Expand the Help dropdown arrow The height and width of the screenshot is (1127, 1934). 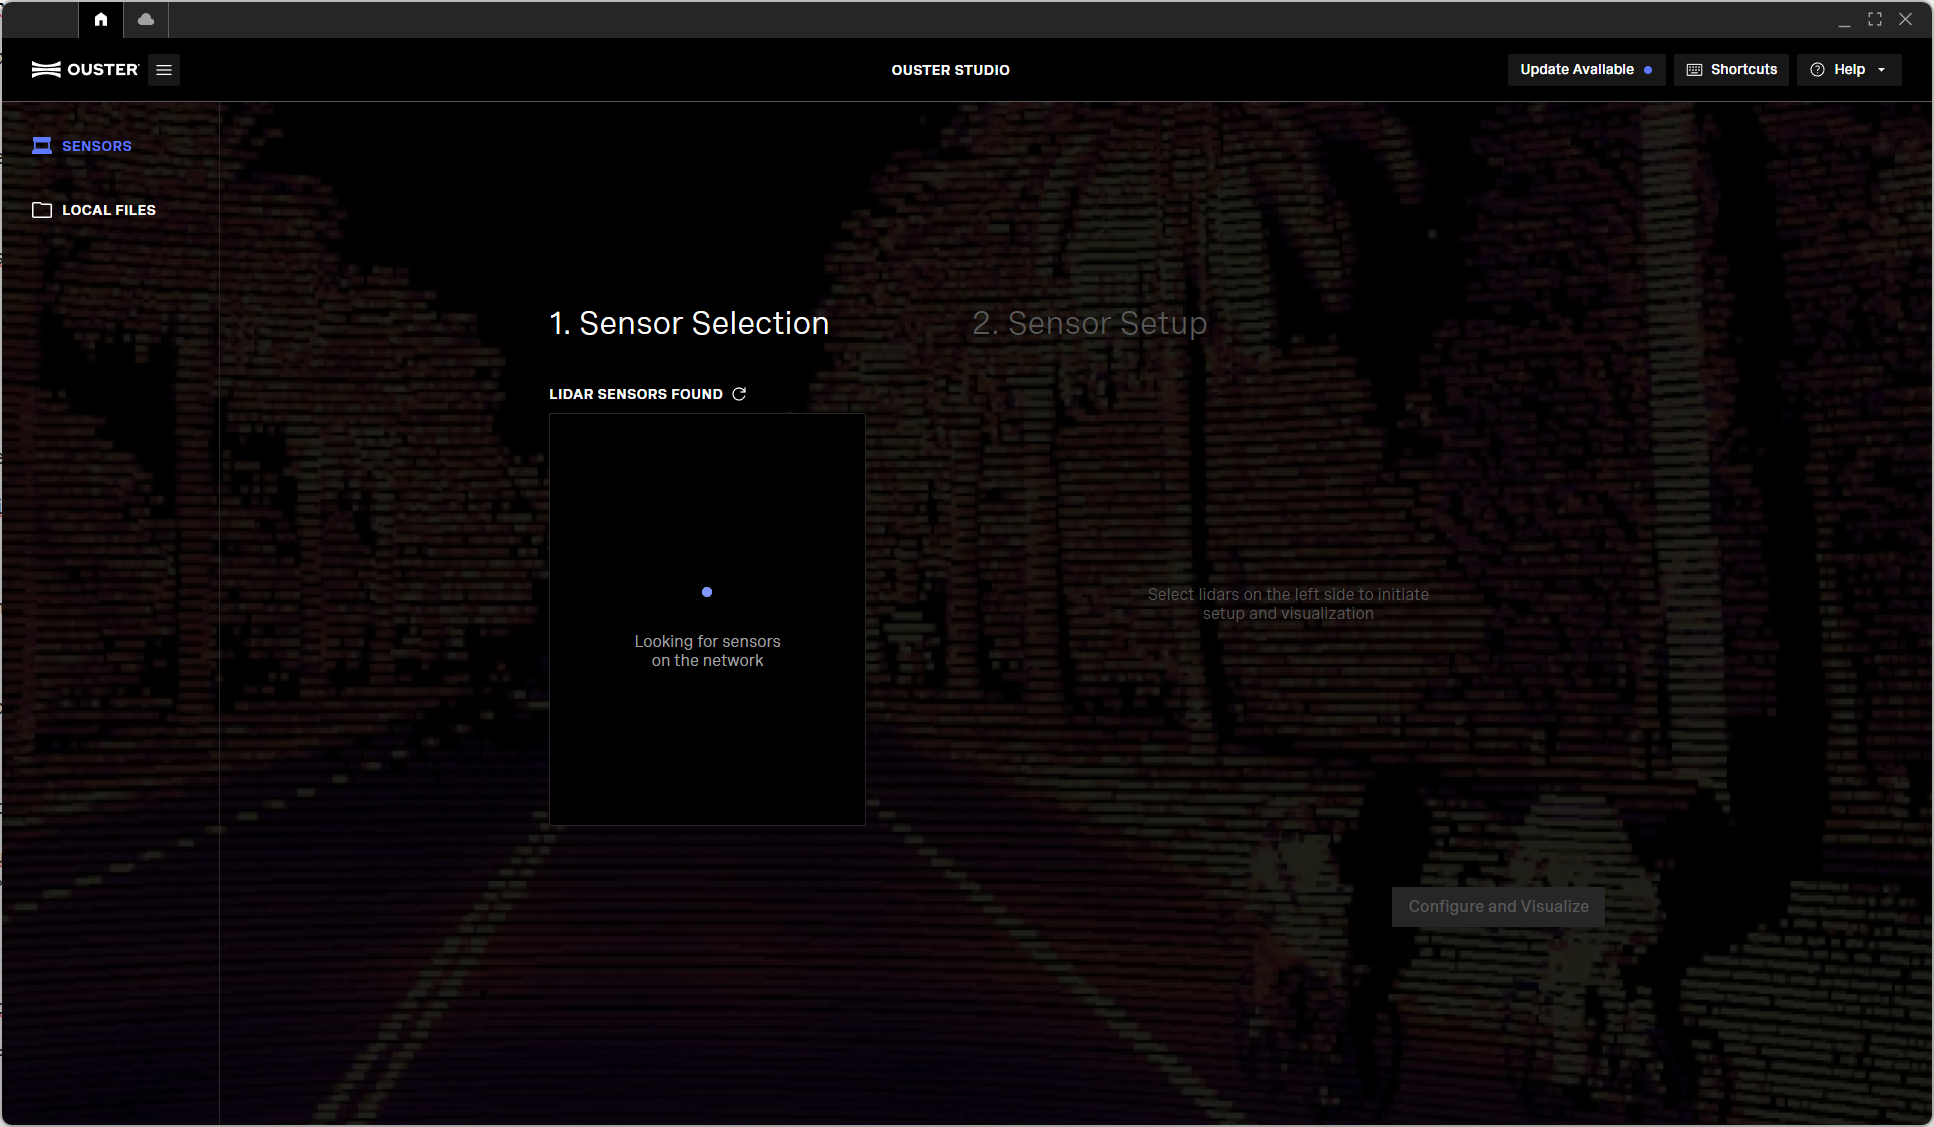[1882, 70]
